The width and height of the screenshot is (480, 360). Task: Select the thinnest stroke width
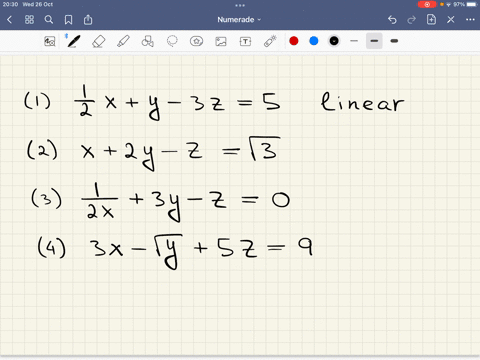(354, 41)
